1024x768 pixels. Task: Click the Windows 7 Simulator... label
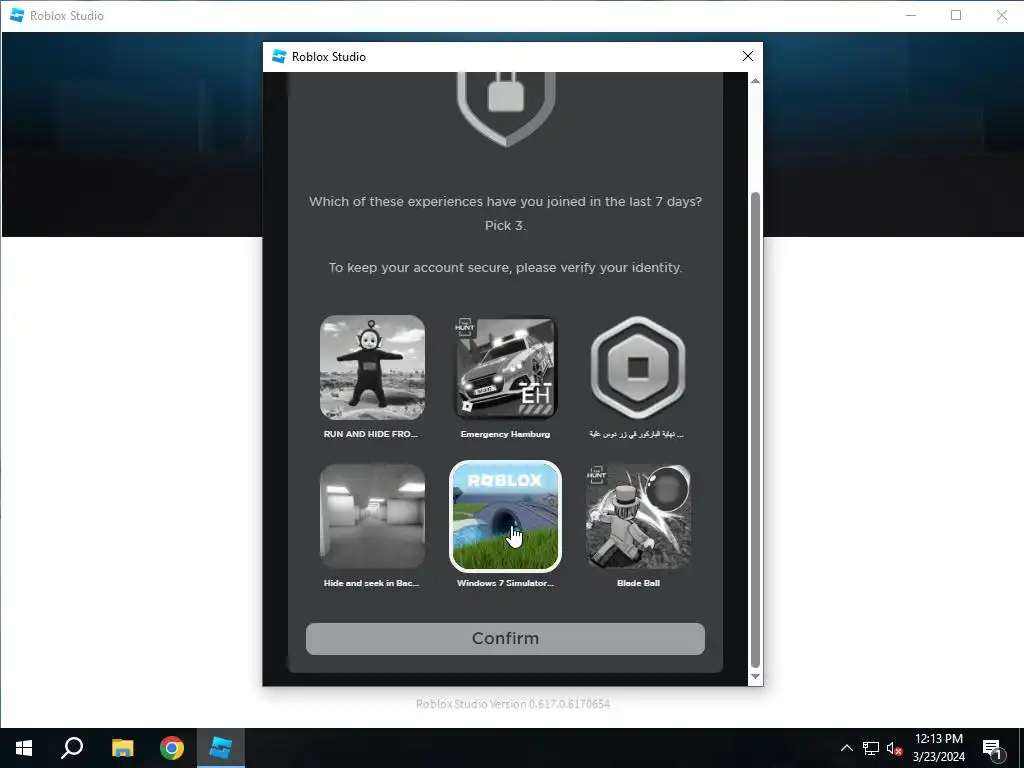click(x=505, y=583)
